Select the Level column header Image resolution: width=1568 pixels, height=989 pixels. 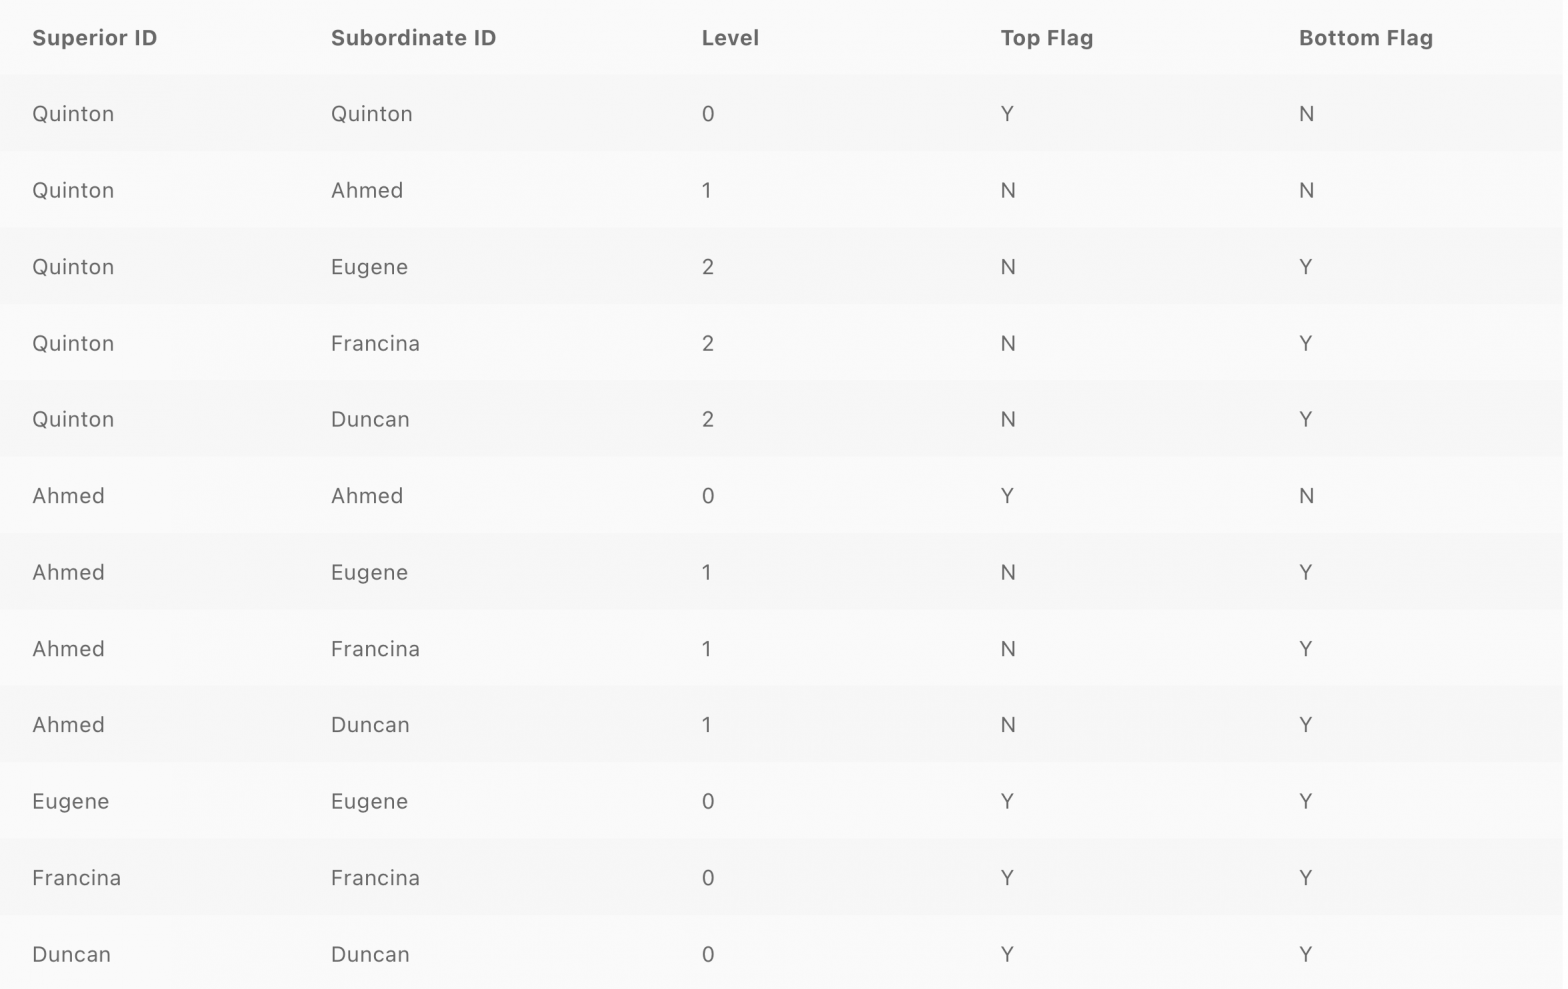tap(730, 38)
